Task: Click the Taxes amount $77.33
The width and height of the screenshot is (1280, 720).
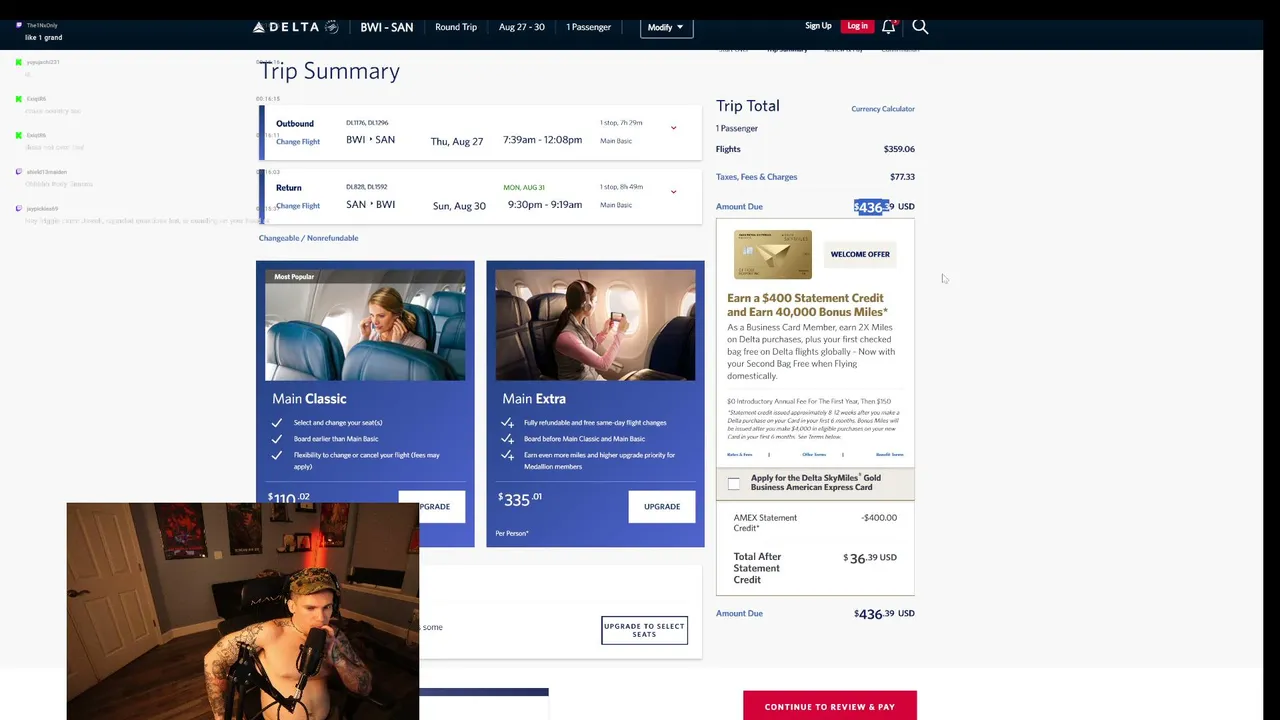Action: point(902,177)
